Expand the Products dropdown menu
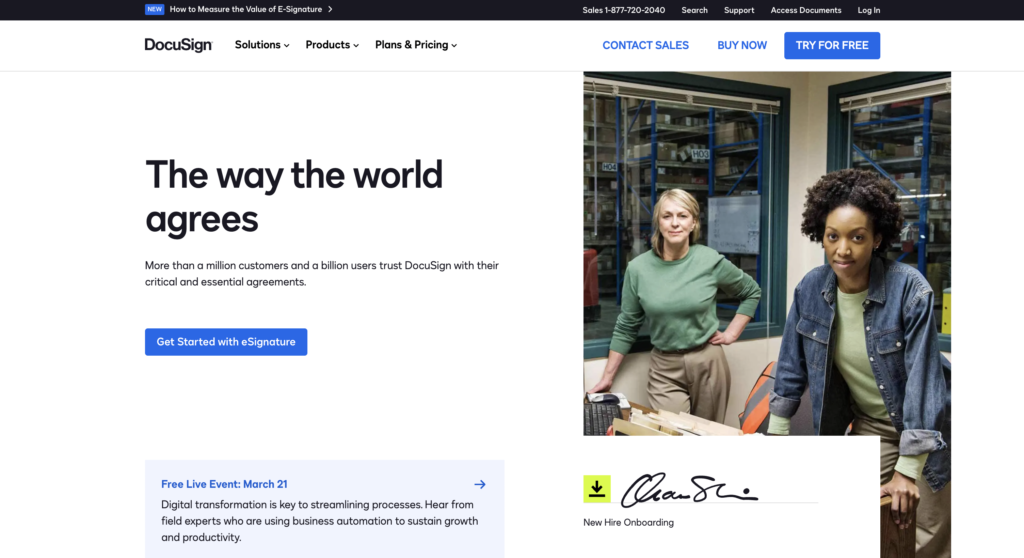This screenshot has height=558, width=1024. coord(332,45)
